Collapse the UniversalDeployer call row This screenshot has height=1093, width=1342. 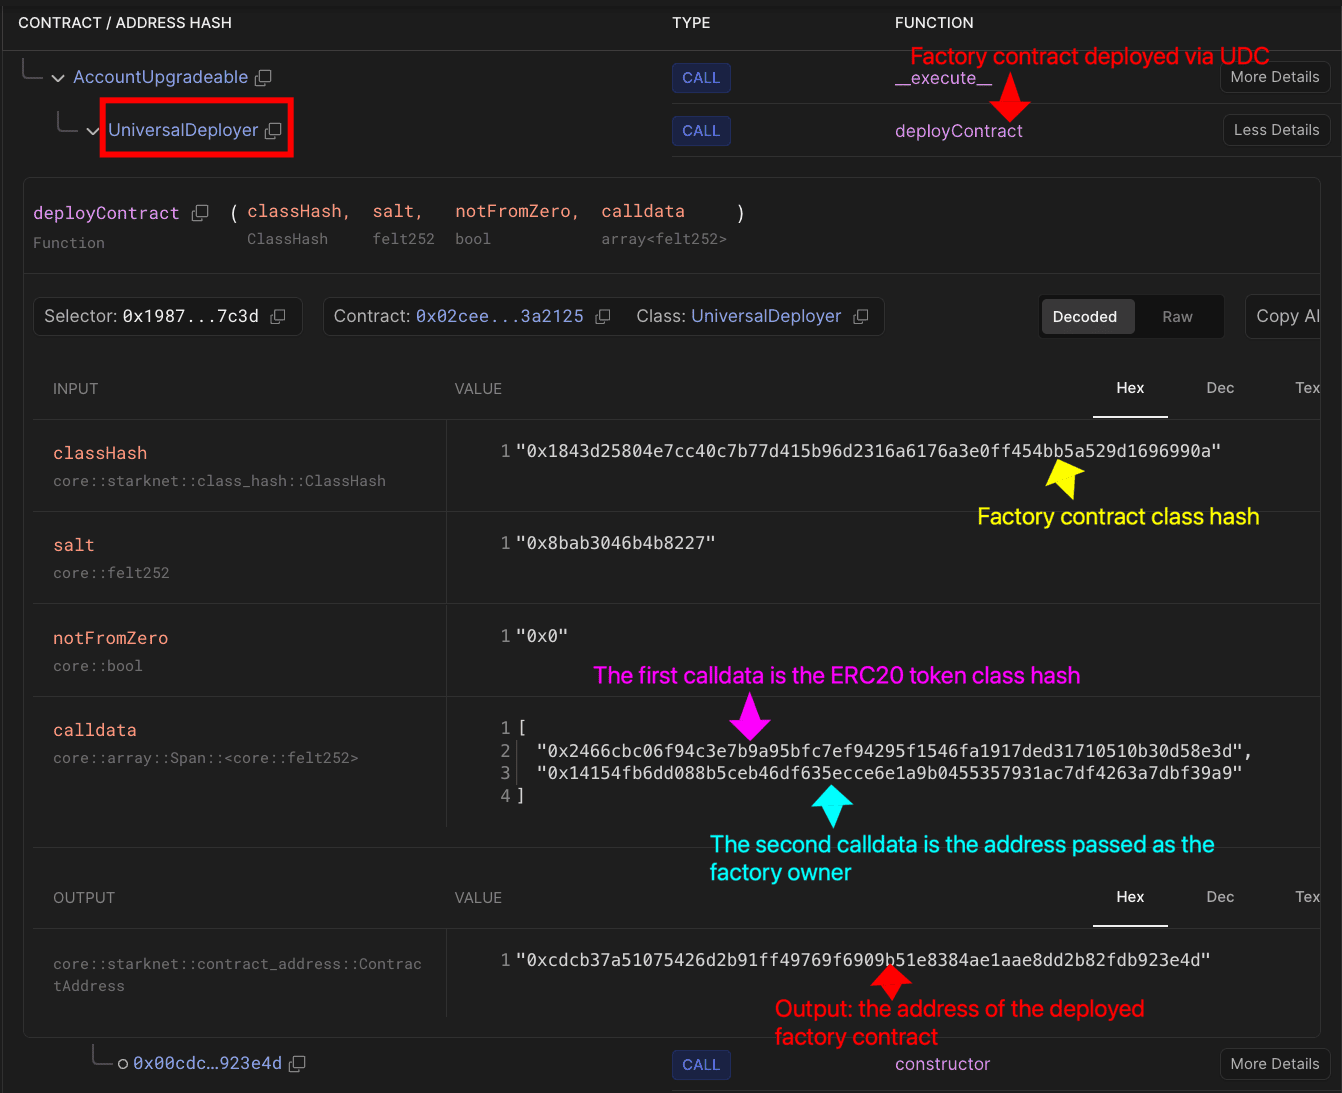(x=93, y=131)
